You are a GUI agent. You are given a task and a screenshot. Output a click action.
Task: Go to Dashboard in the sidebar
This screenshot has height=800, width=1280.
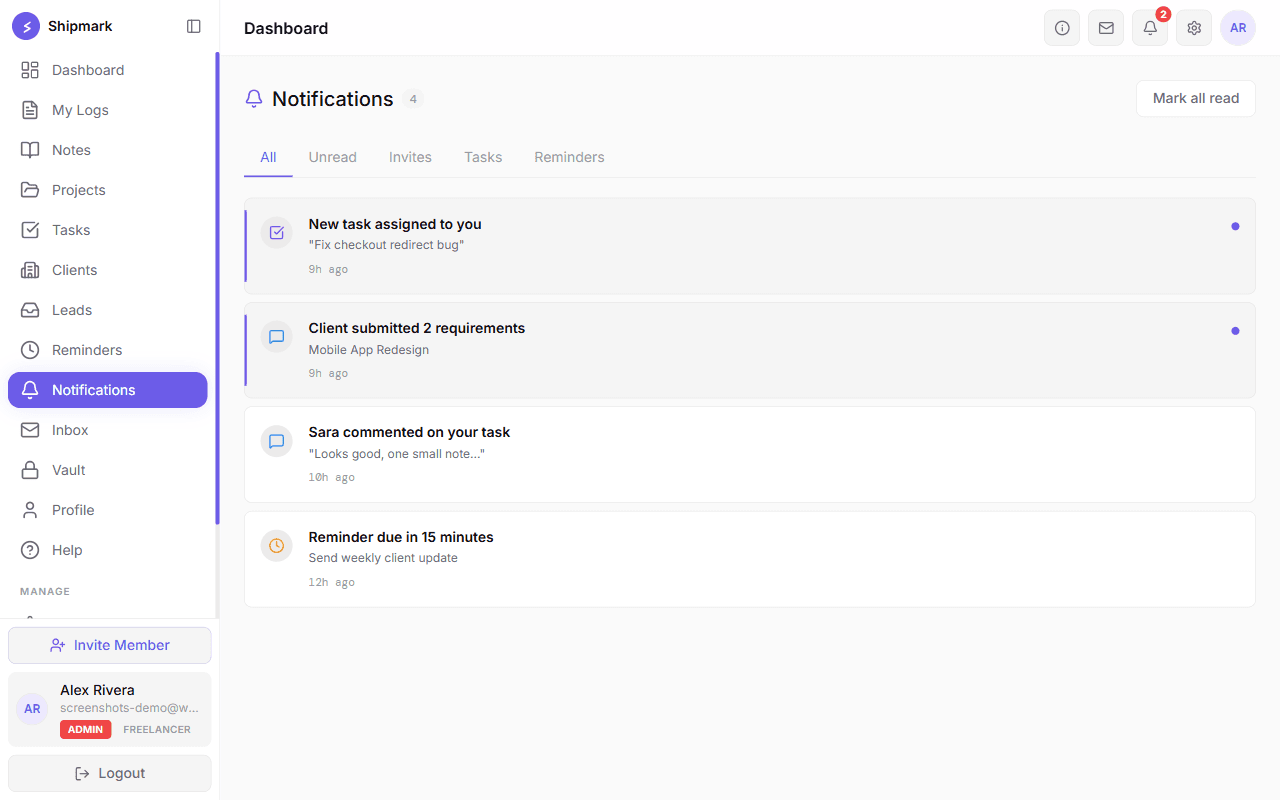[108, 70]
